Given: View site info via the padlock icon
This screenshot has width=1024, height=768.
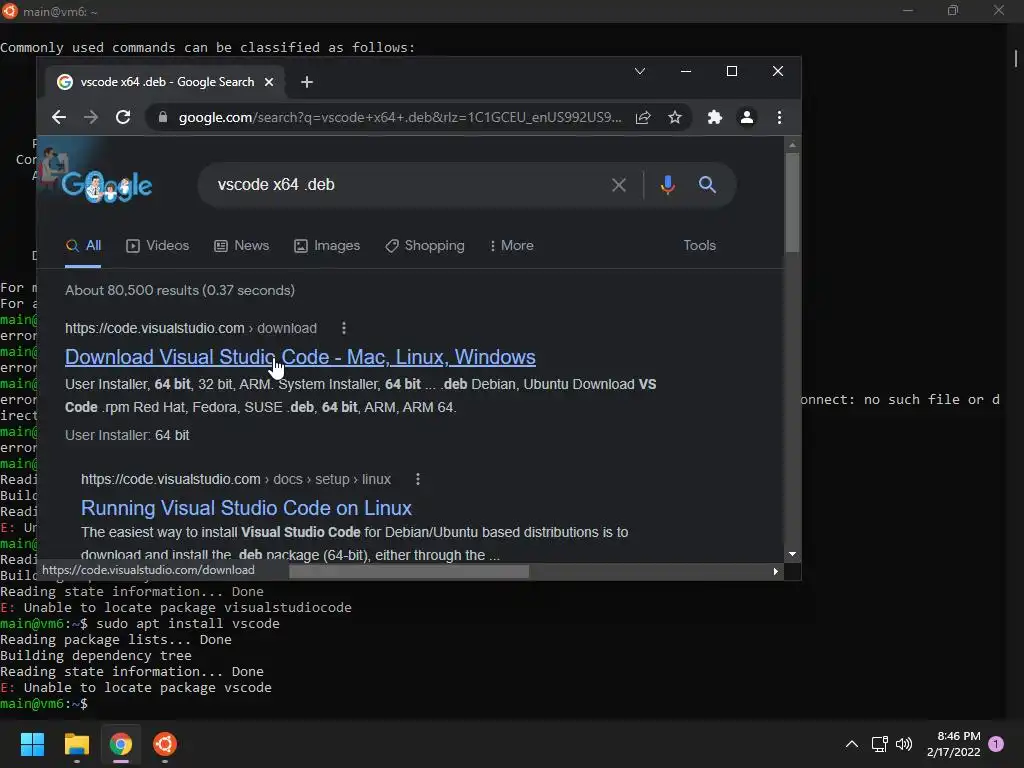Looking at the screenshot, I should click(x=163, y=118).
